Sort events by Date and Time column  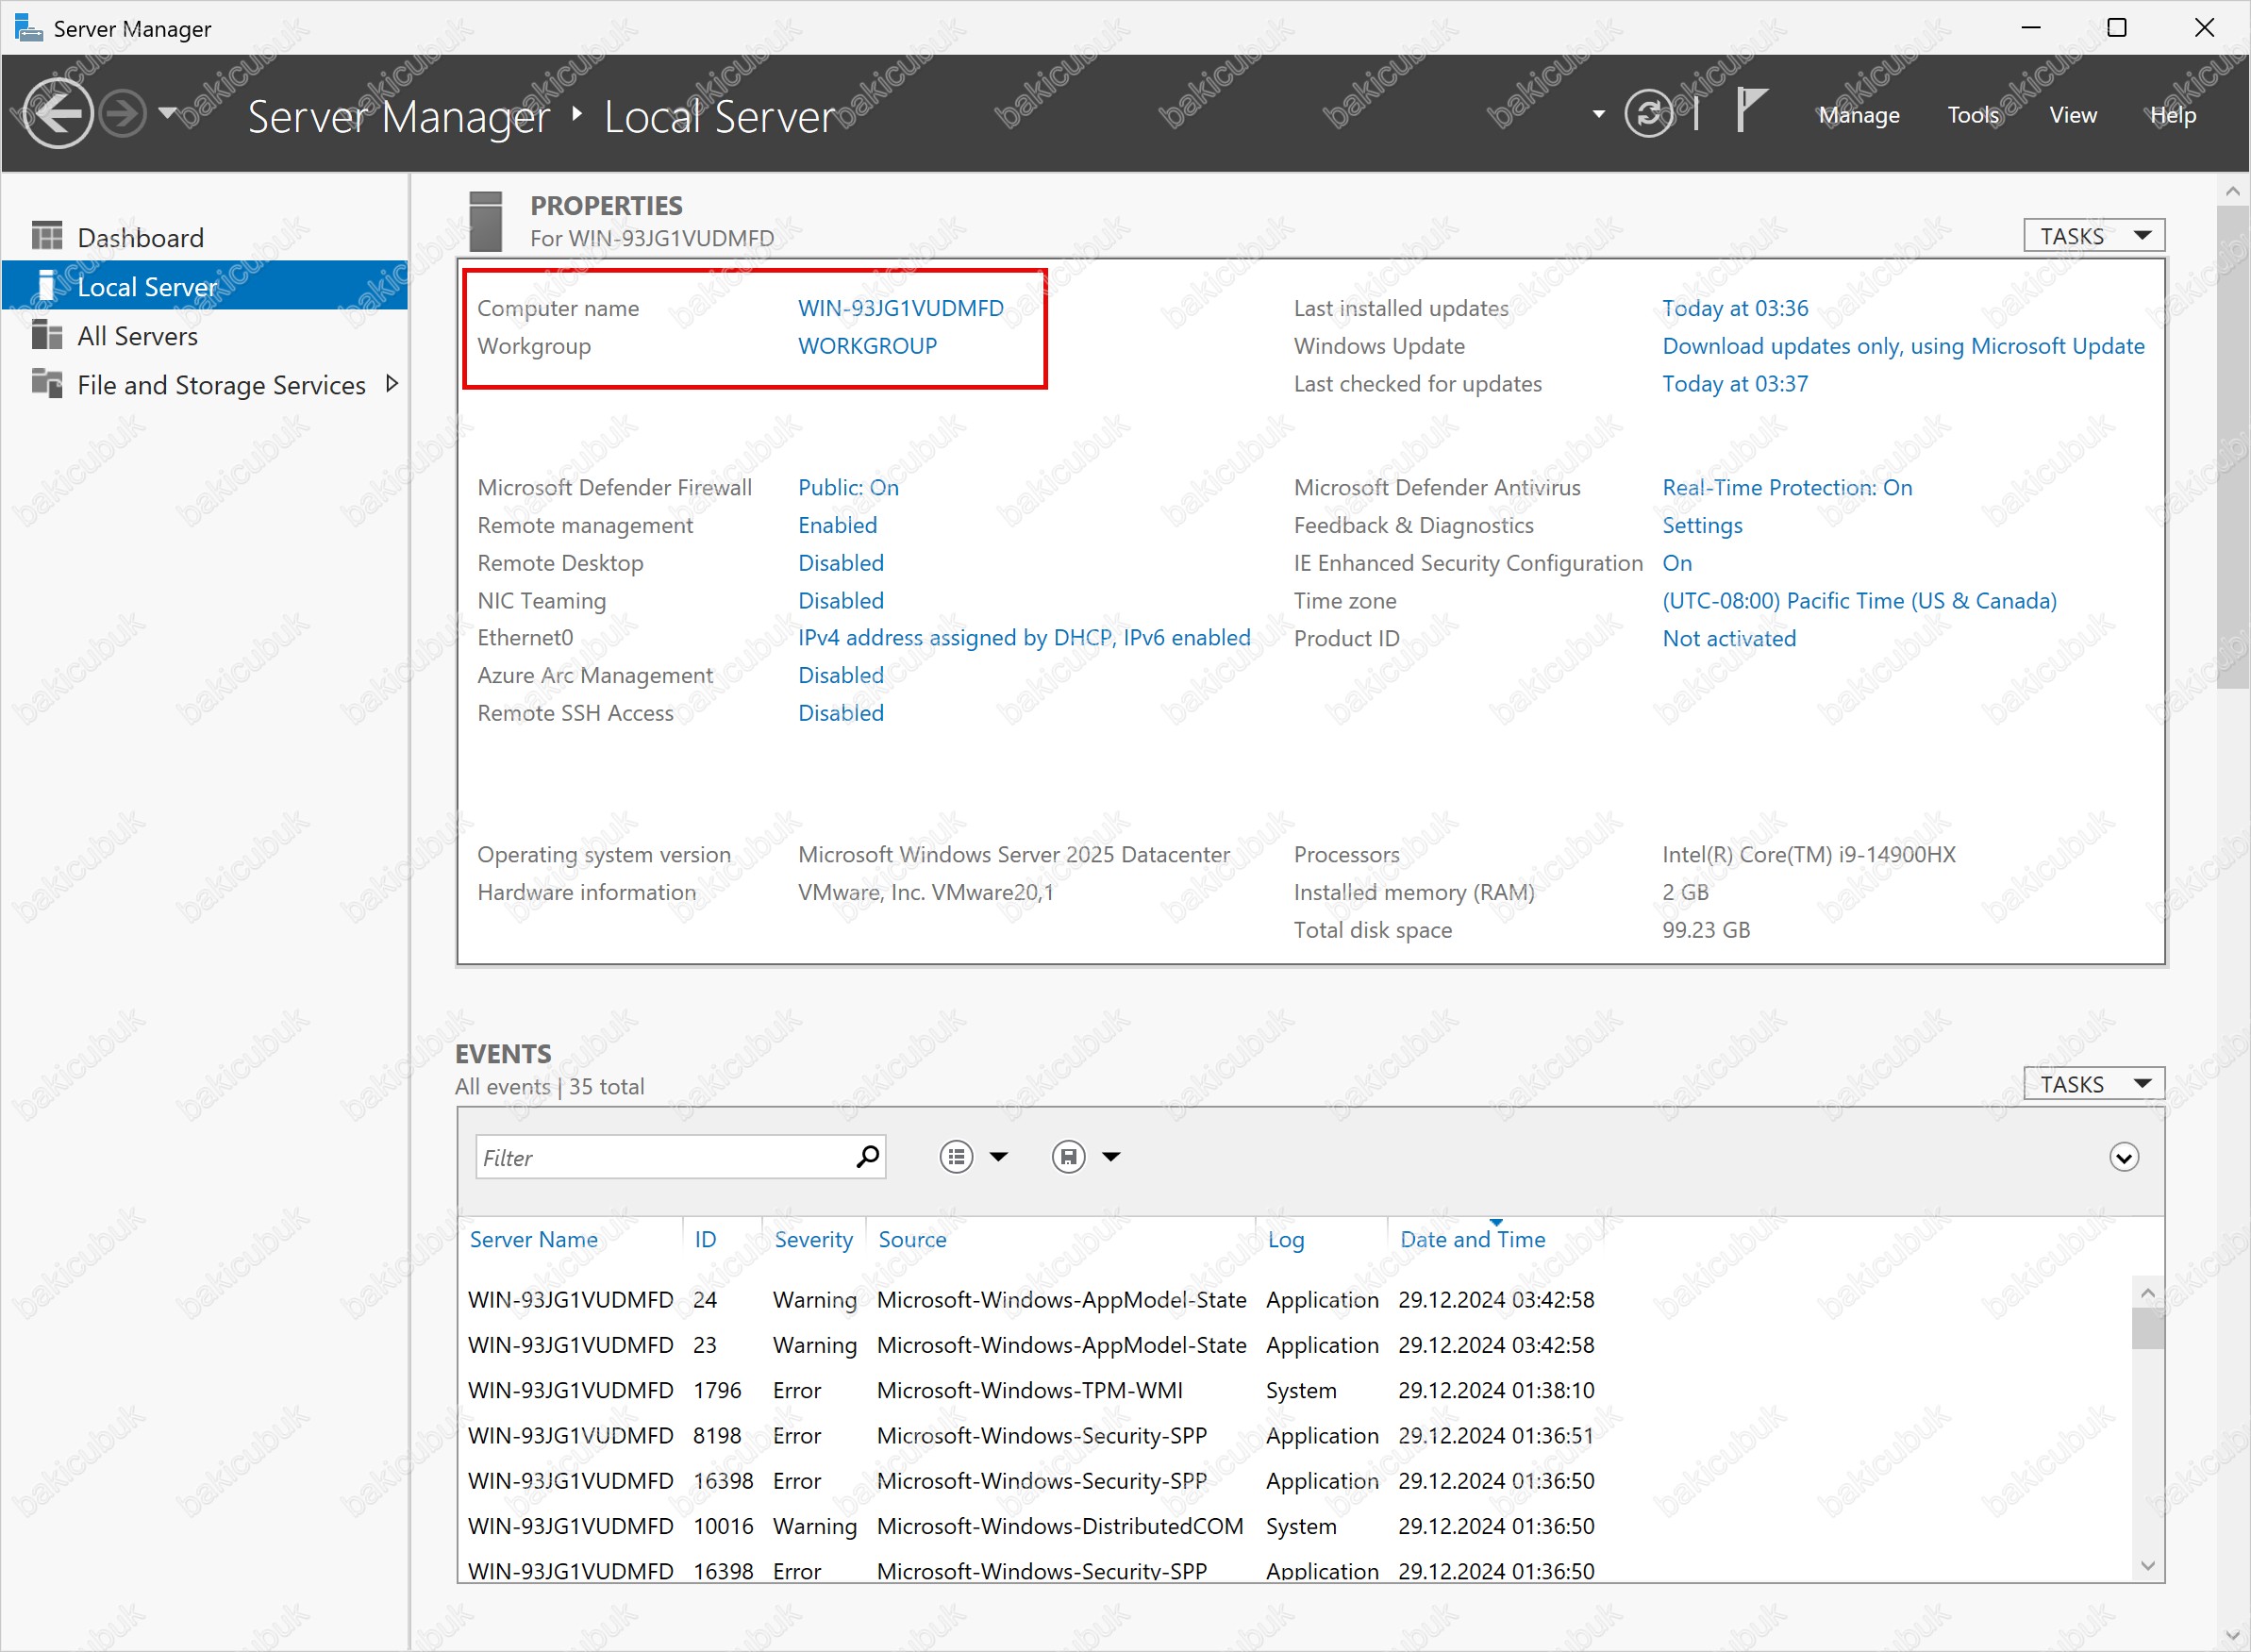pos(1472,1239)
